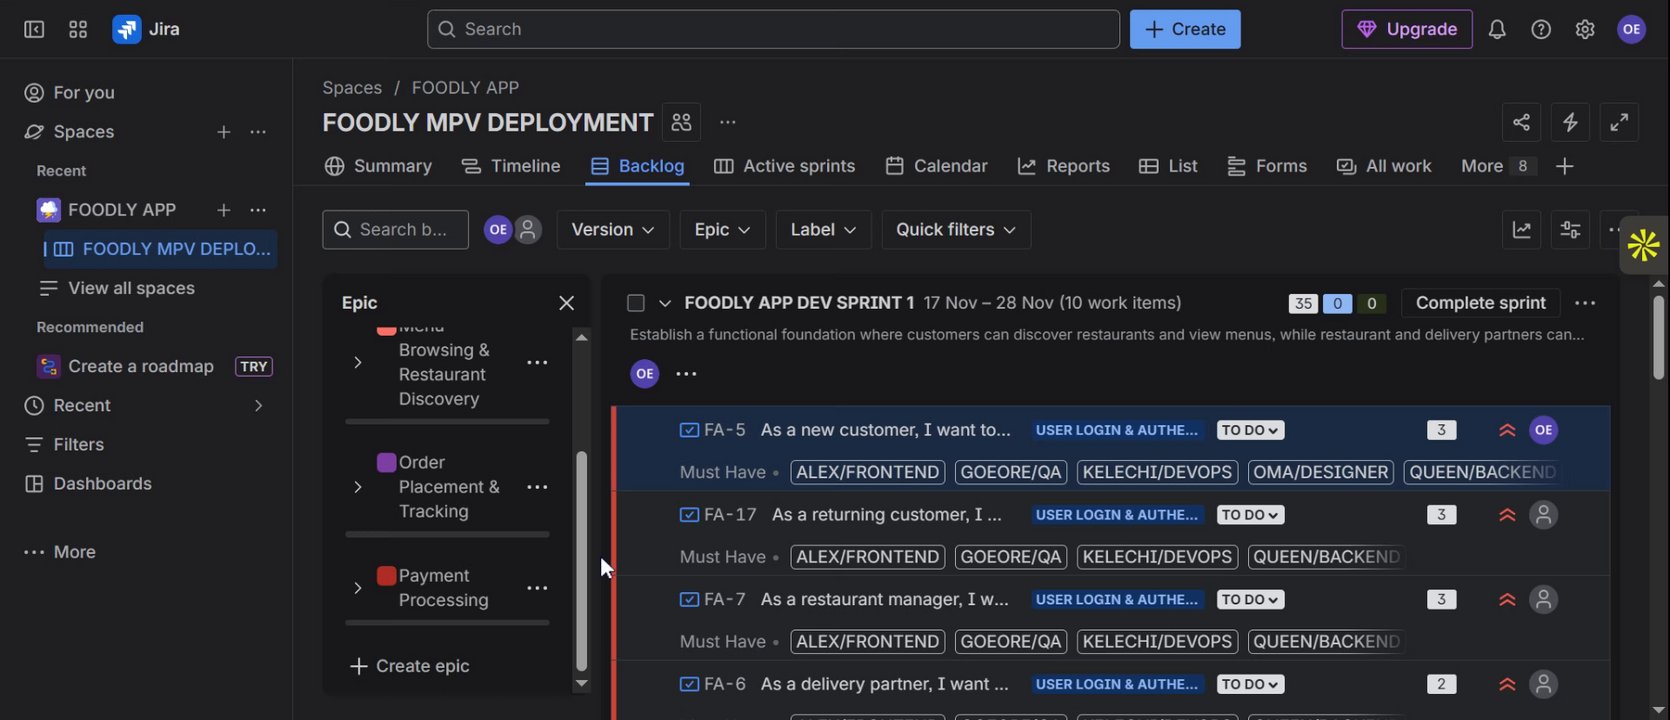Click the share icon
Image resolution: width=1670 pixels, height=720 pixels.
pos(1521,122)
